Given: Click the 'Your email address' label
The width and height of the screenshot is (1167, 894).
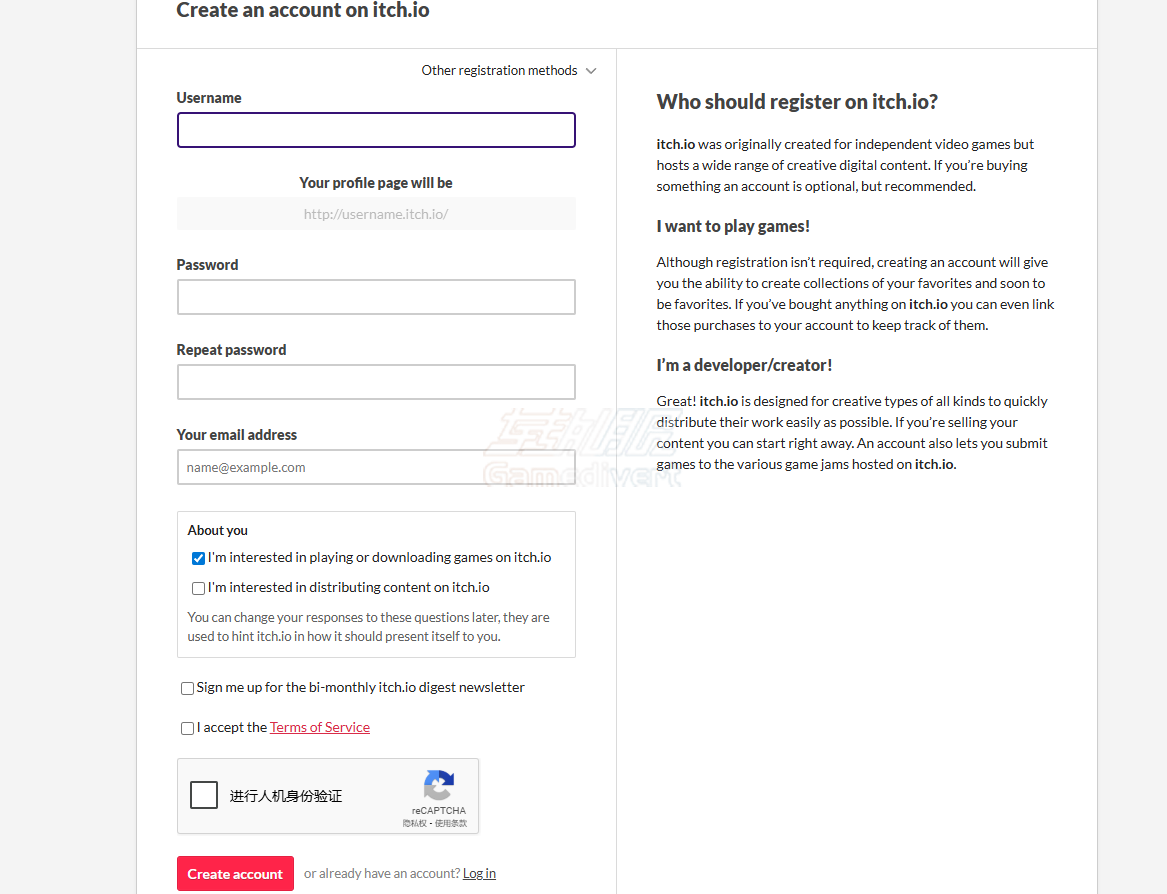Looking at the screenshot, I should (237, 435).
